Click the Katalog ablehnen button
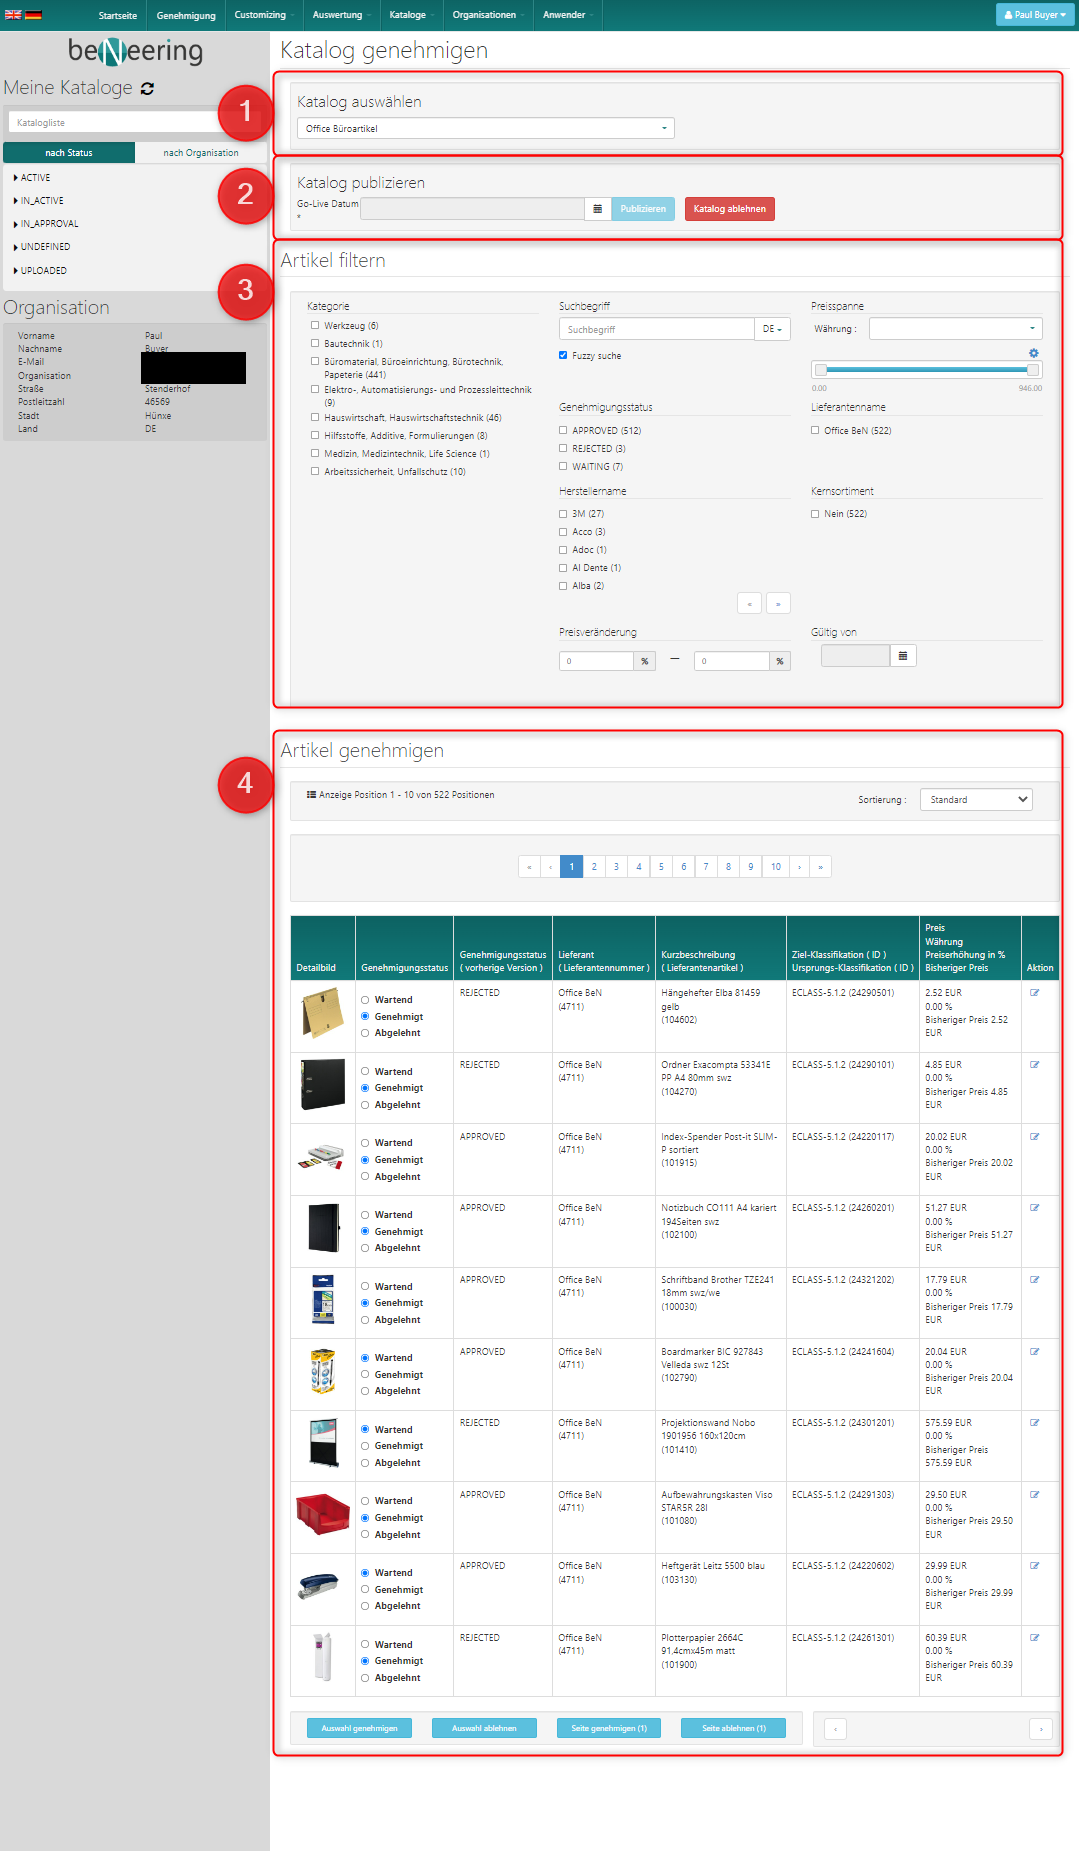This screenshot has height=1851, width=1079. tap(729, 209)
